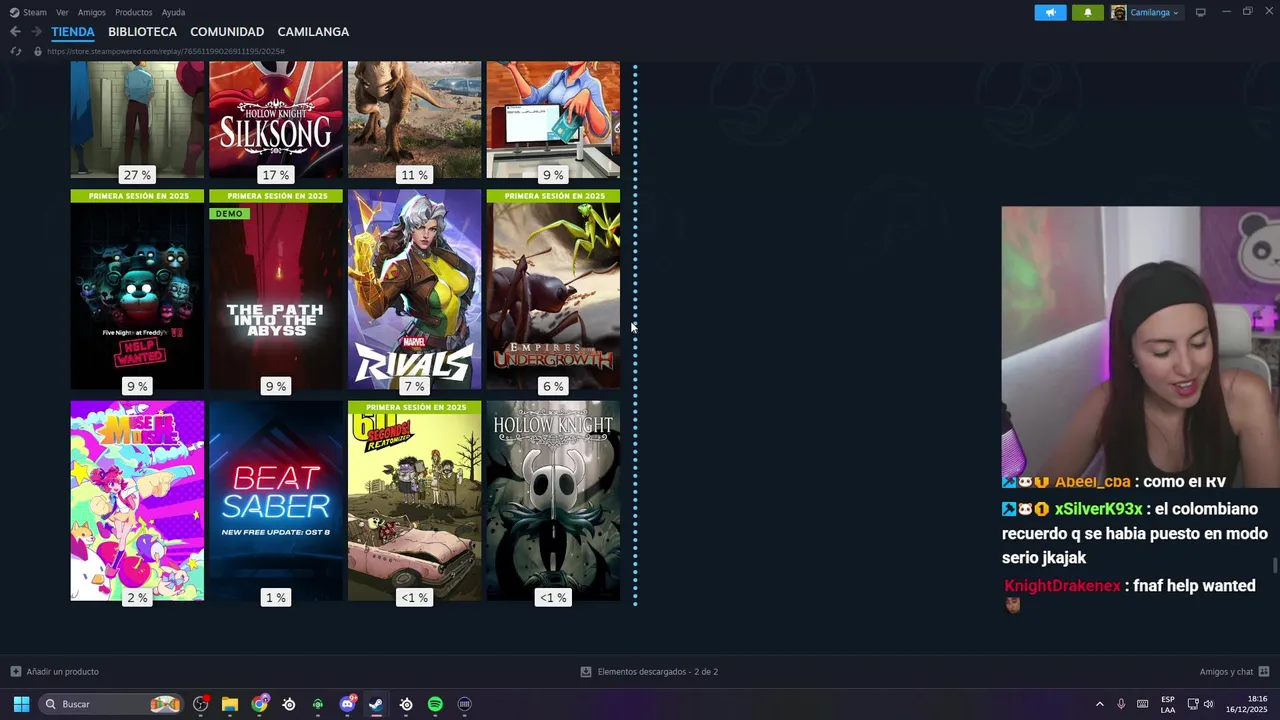Click Elementos descargados status text
This screenshot has height=720, width=1280.
(657, 672)
